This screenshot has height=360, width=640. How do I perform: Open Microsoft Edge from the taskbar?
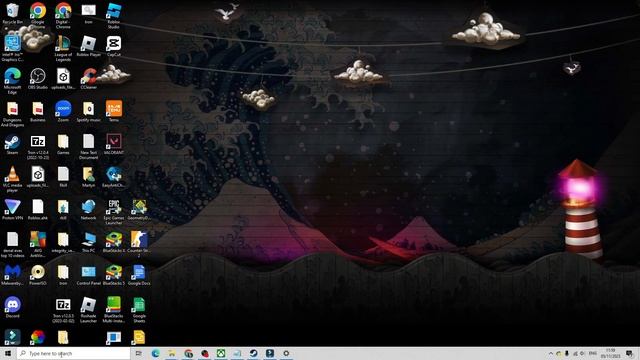(156, 353)
